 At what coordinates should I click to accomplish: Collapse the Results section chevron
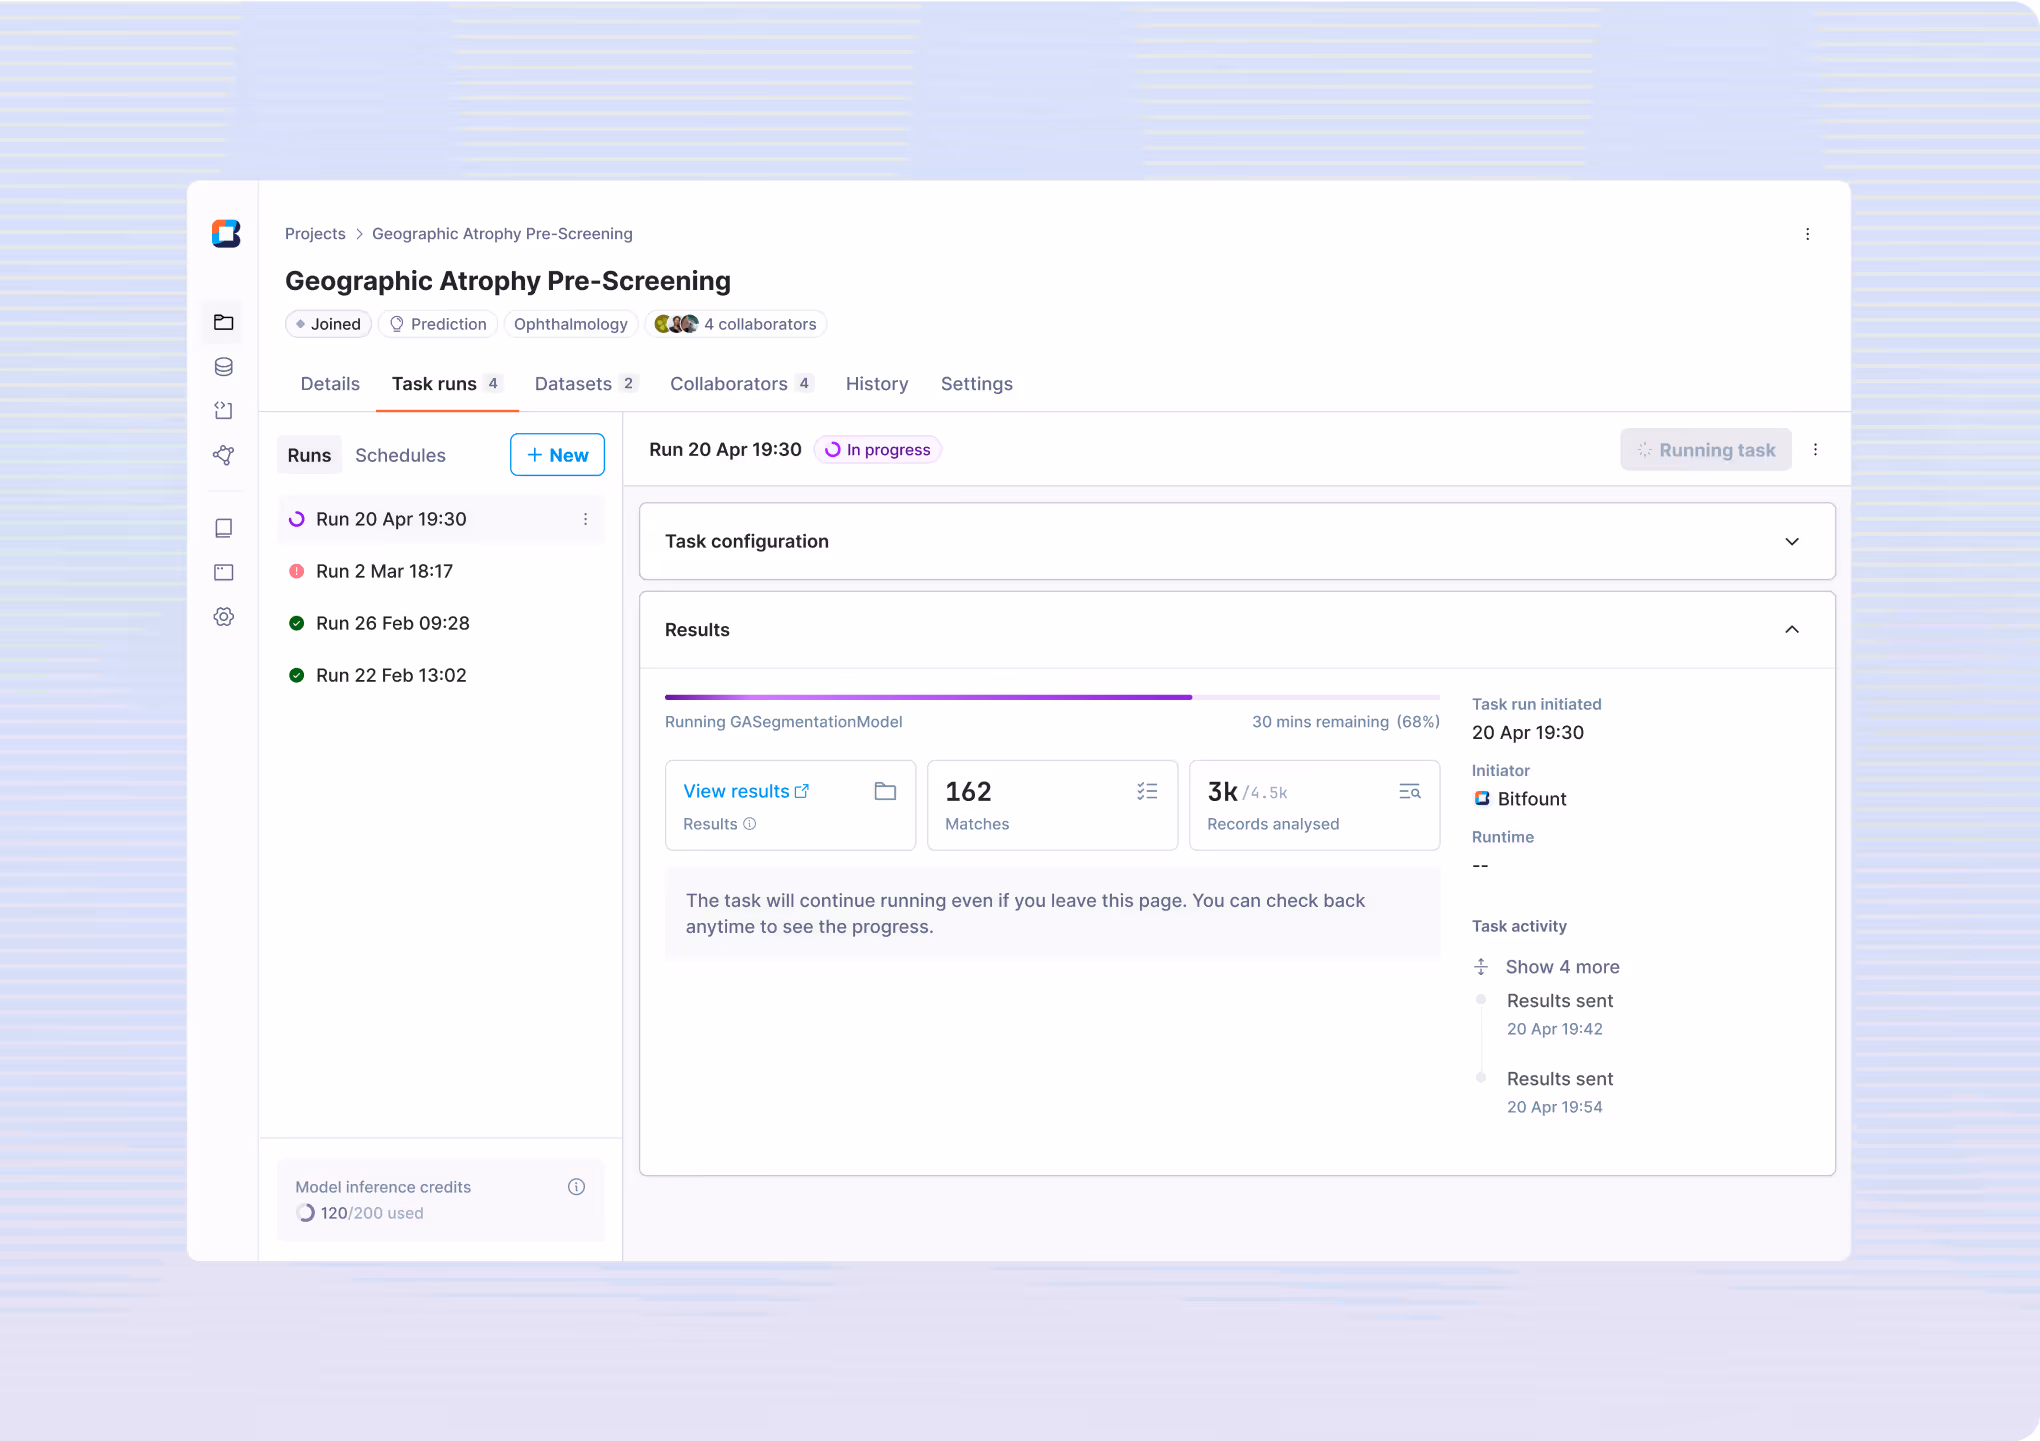(x=1792, y=630)
